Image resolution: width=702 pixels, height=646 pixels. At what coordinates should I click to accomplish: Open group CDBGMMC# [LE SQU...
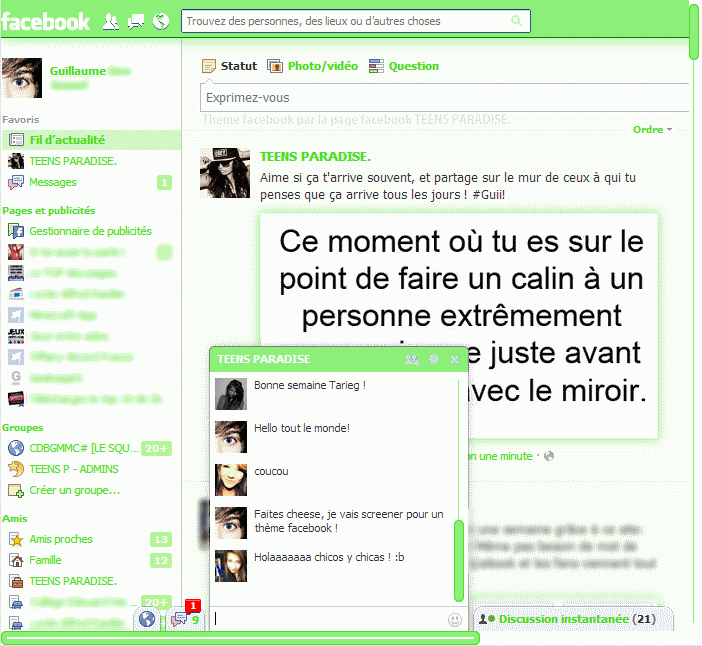click(x=84, y=448)
